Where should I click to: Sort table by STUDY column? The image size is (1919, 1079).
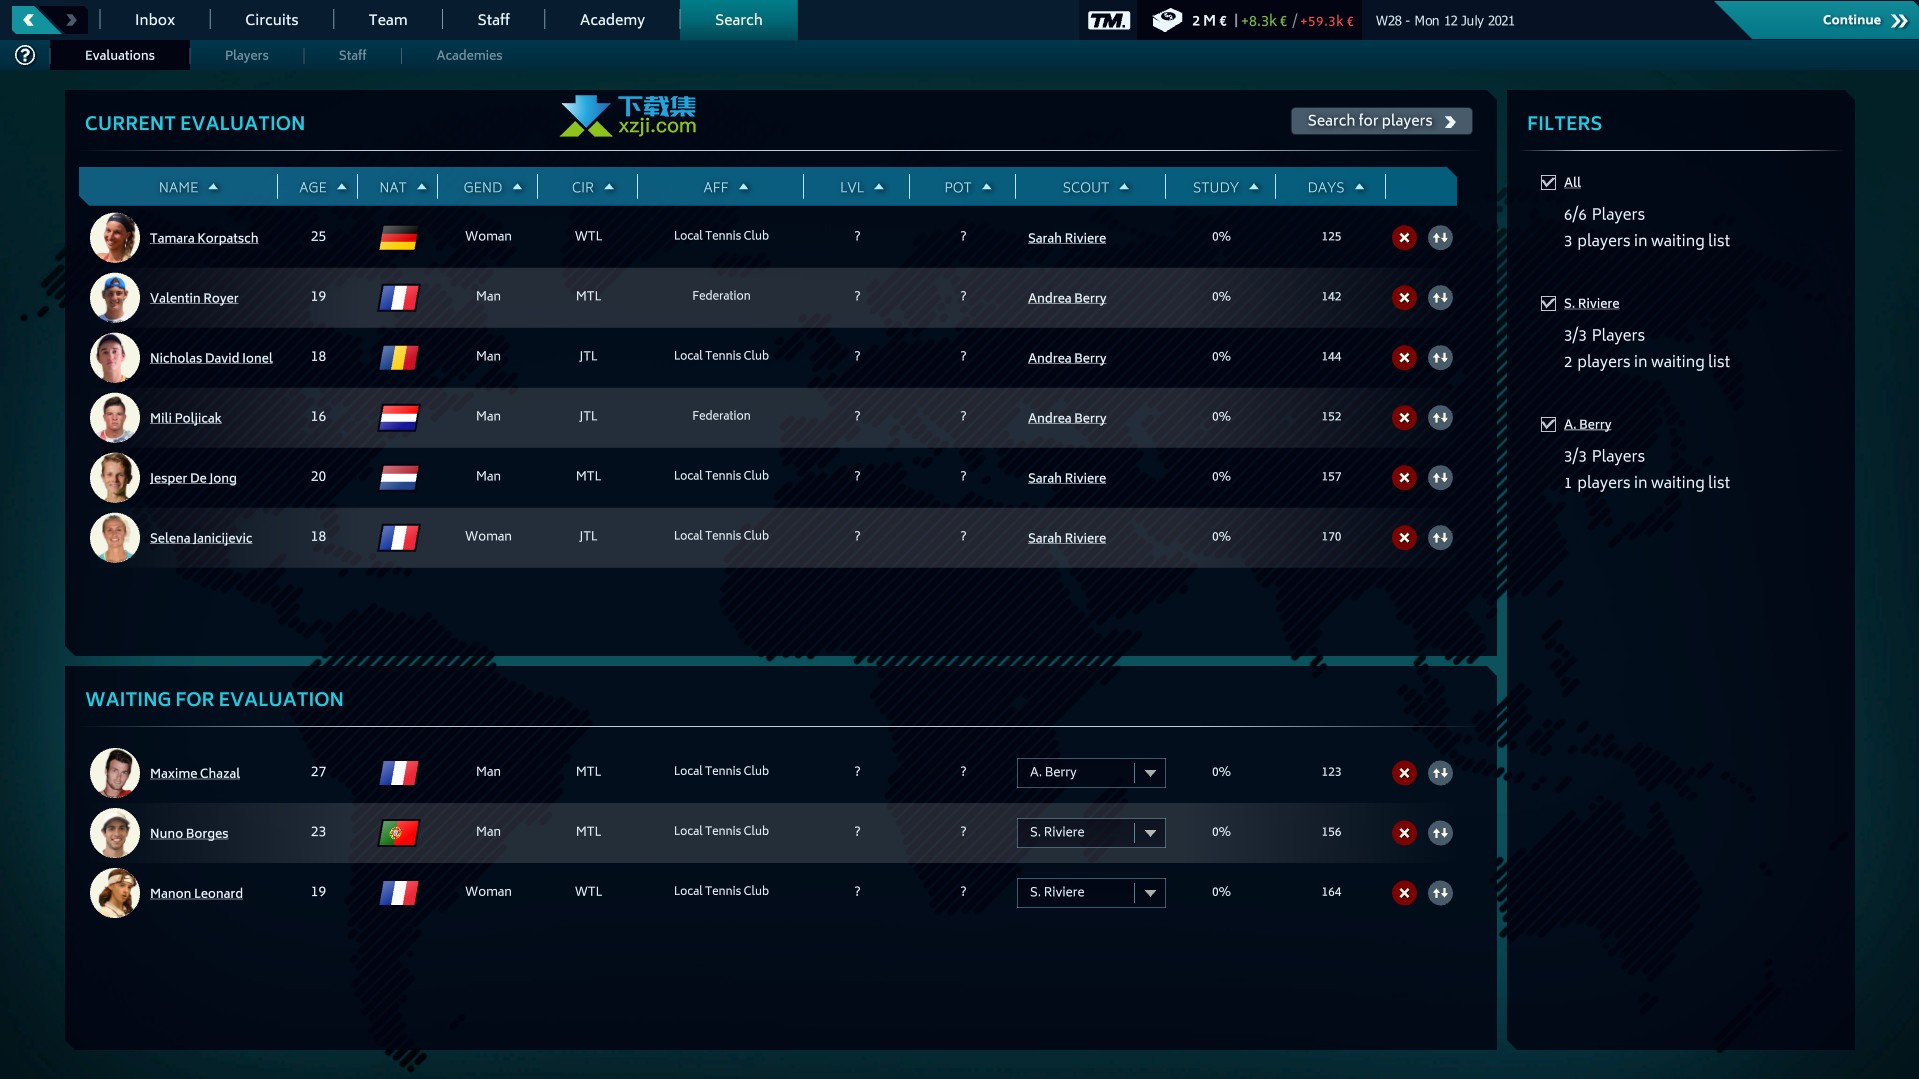click(1225, 187)
